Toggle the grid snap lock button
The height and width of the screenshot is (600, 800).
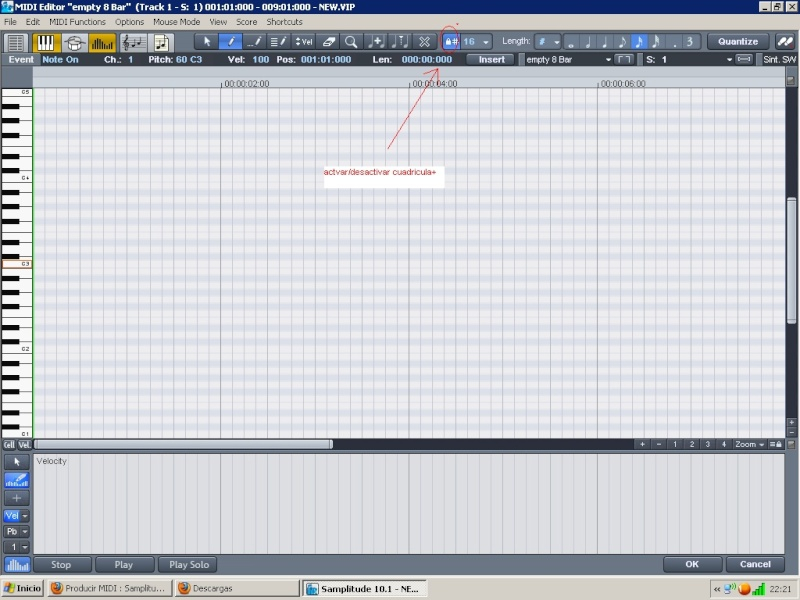pos(451,42)
